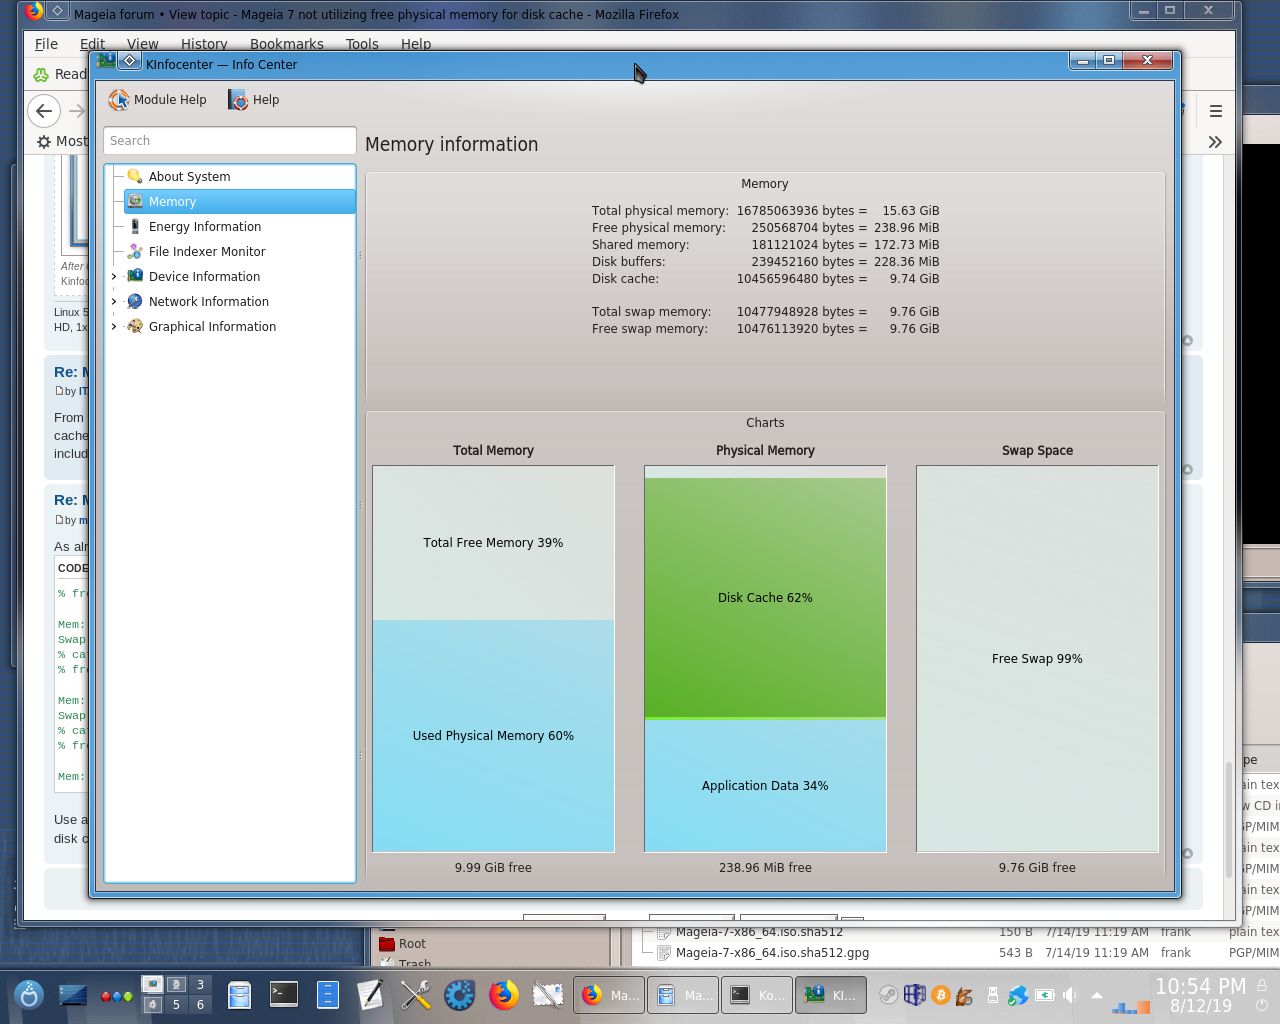Open the mail envelope launcher
Viewport: 1280px width, 1024px height.
pyautogui.click(x=547, y=995)
